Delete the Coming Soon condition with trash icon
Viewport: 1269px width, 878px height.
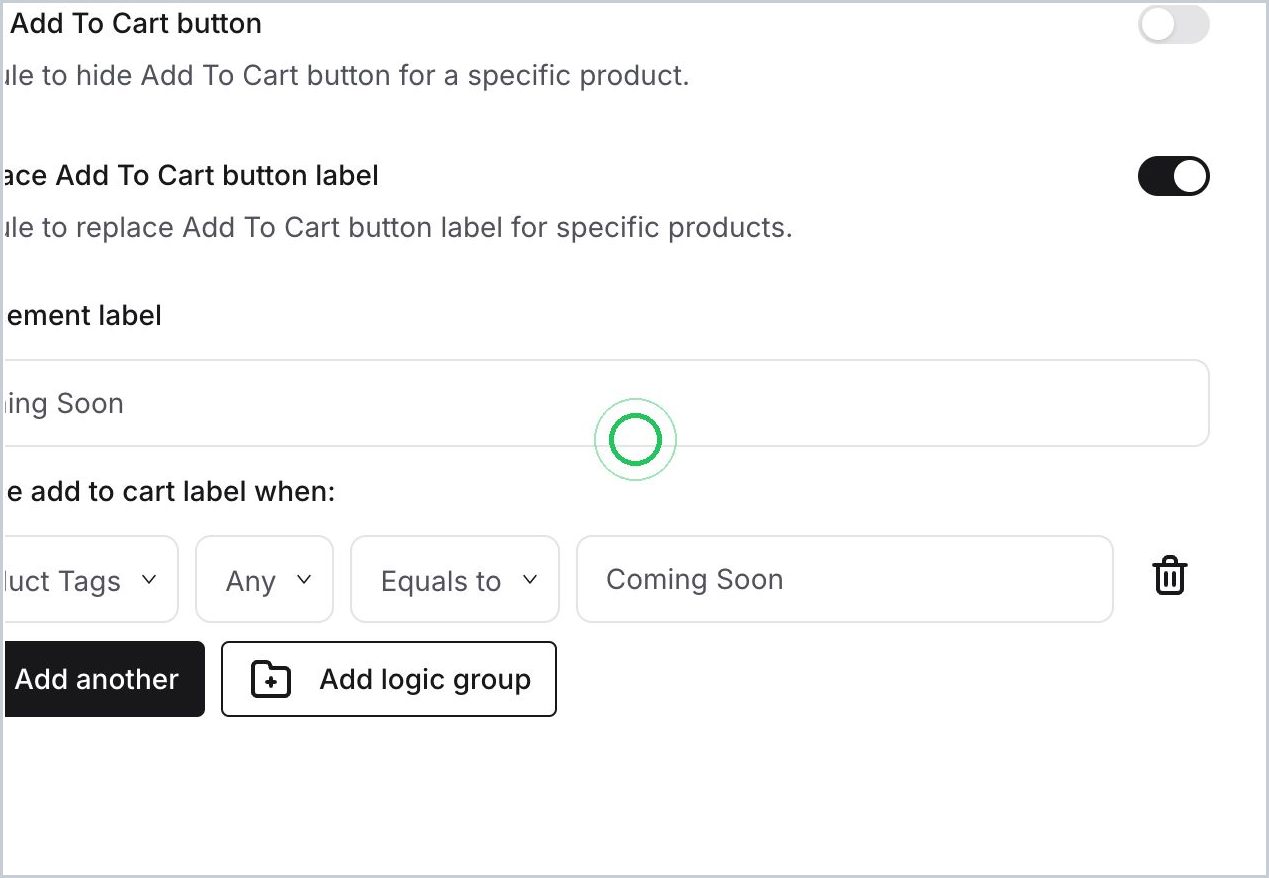coord(1169,578)
